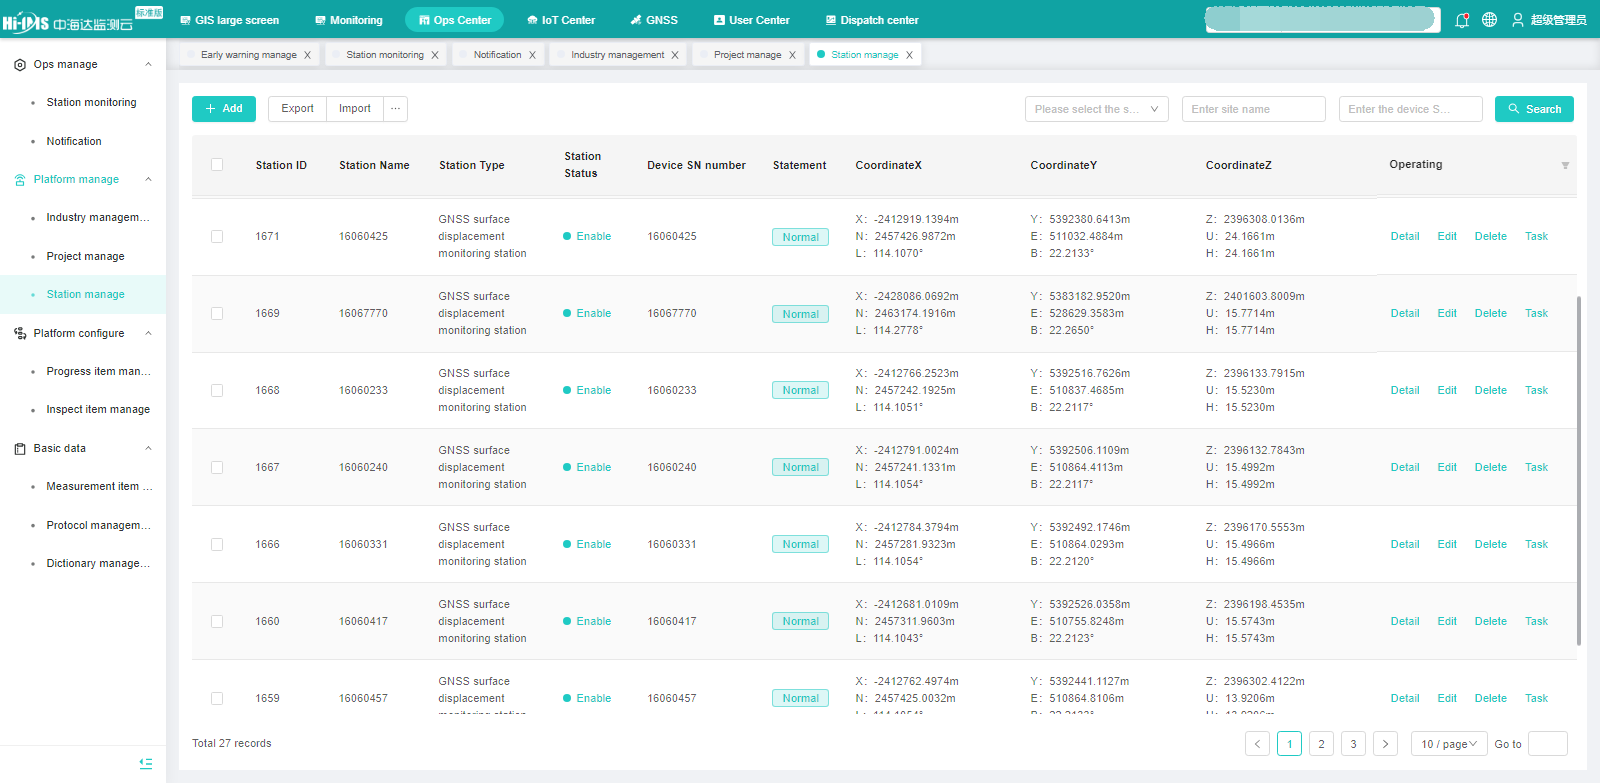
Task: Click the user profile icon
Action: click(x=1517, y=20)
